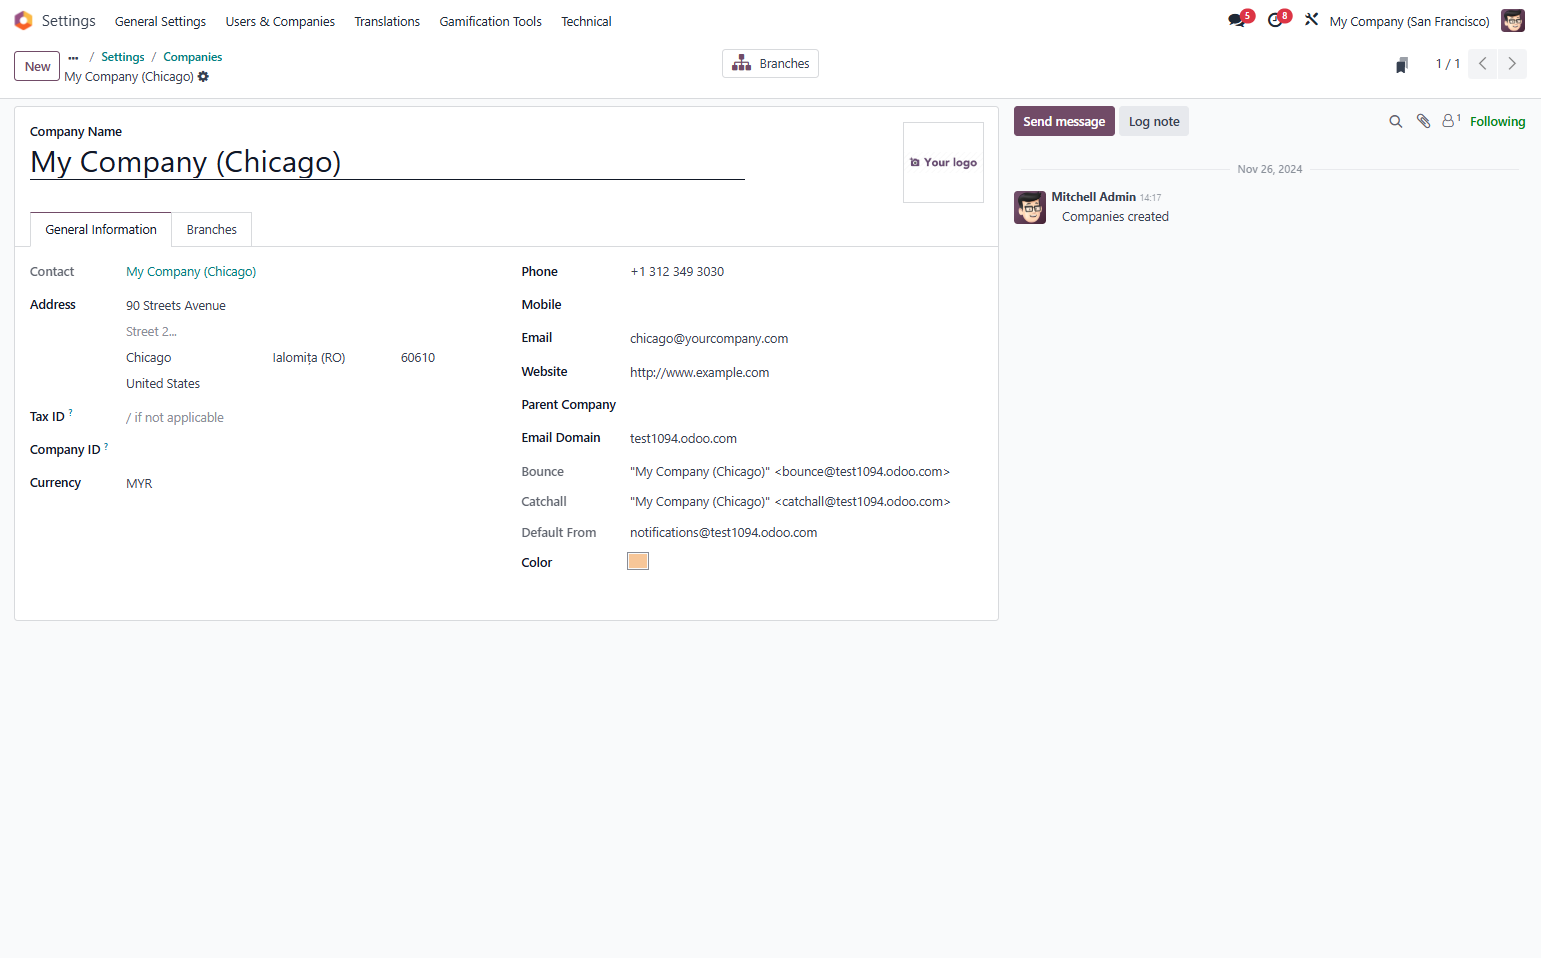Open Translations menu
The height and width of the screenshot is (958, 1541).
pos(387,21)
